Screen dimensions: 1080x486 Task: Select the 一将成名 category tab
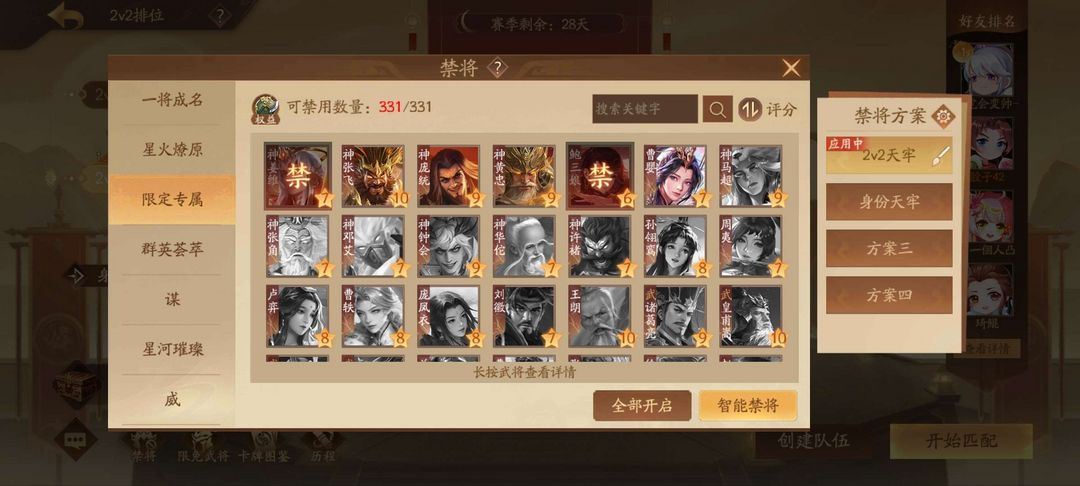172,100
